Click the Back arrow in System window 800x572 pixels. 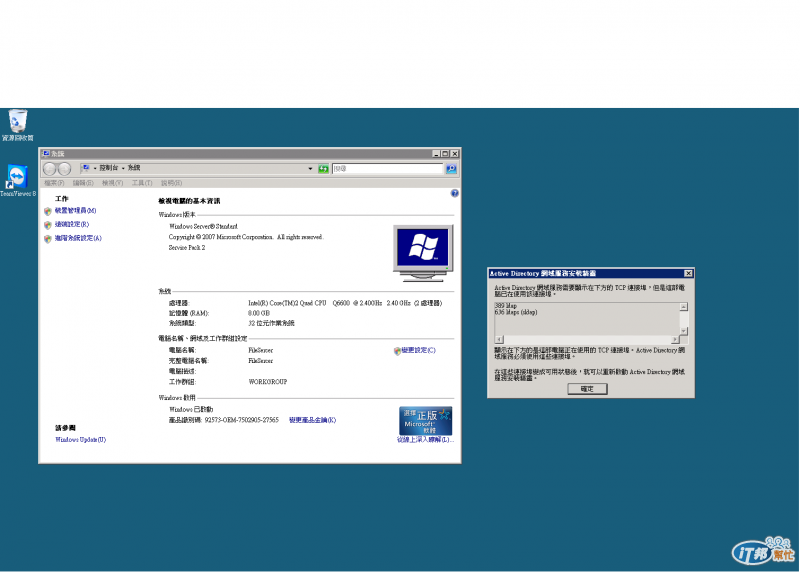tap(50, 168)
